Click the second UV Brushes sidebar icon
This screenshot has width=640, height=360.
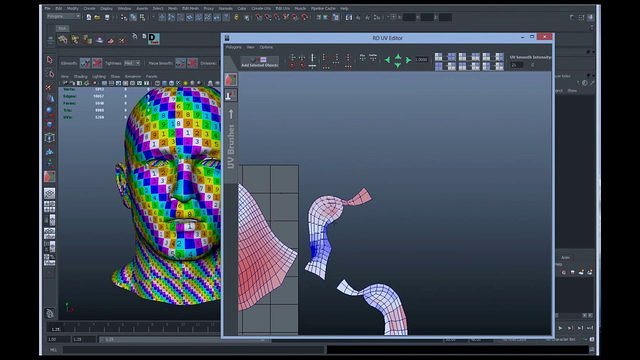coord(231,95)
